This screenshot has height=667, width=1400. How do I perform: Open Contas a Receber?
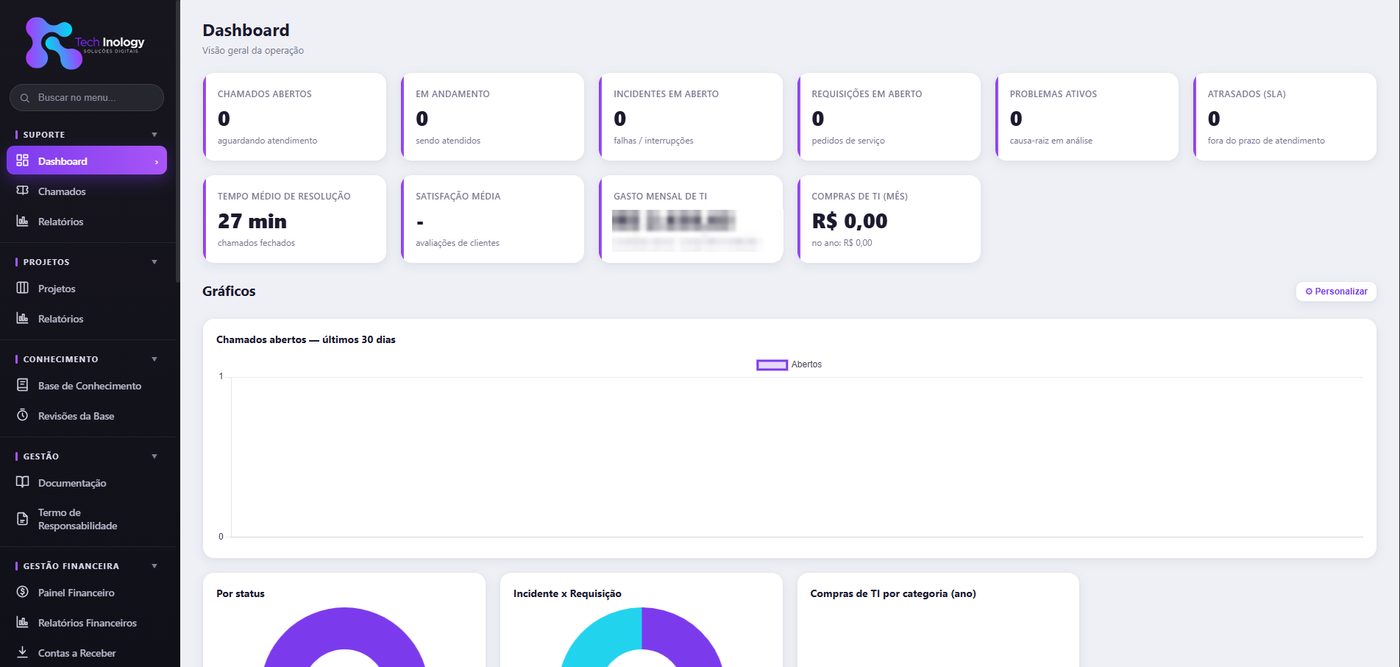87,652
